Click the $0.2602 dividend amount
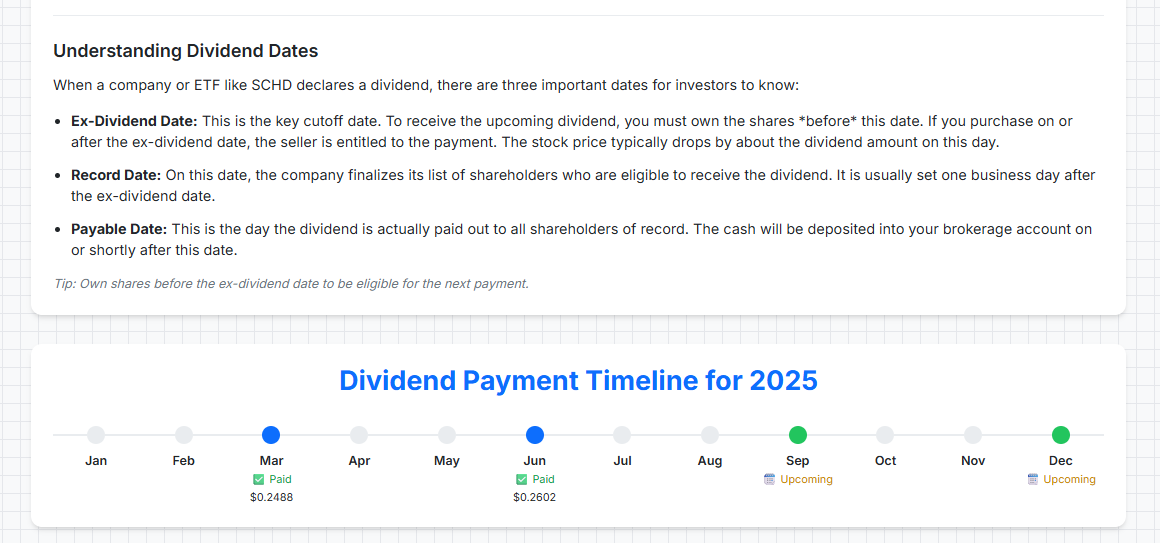 (535, 497)
